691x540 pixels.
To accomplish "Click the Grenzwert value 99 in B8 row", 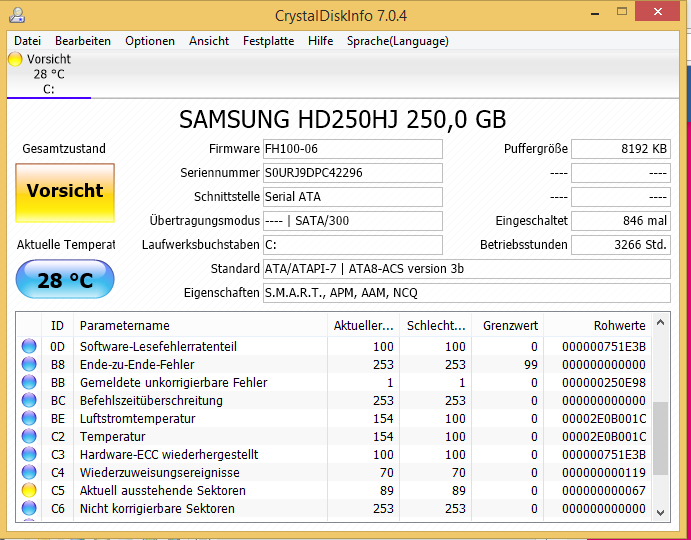I will pos(531,365).
